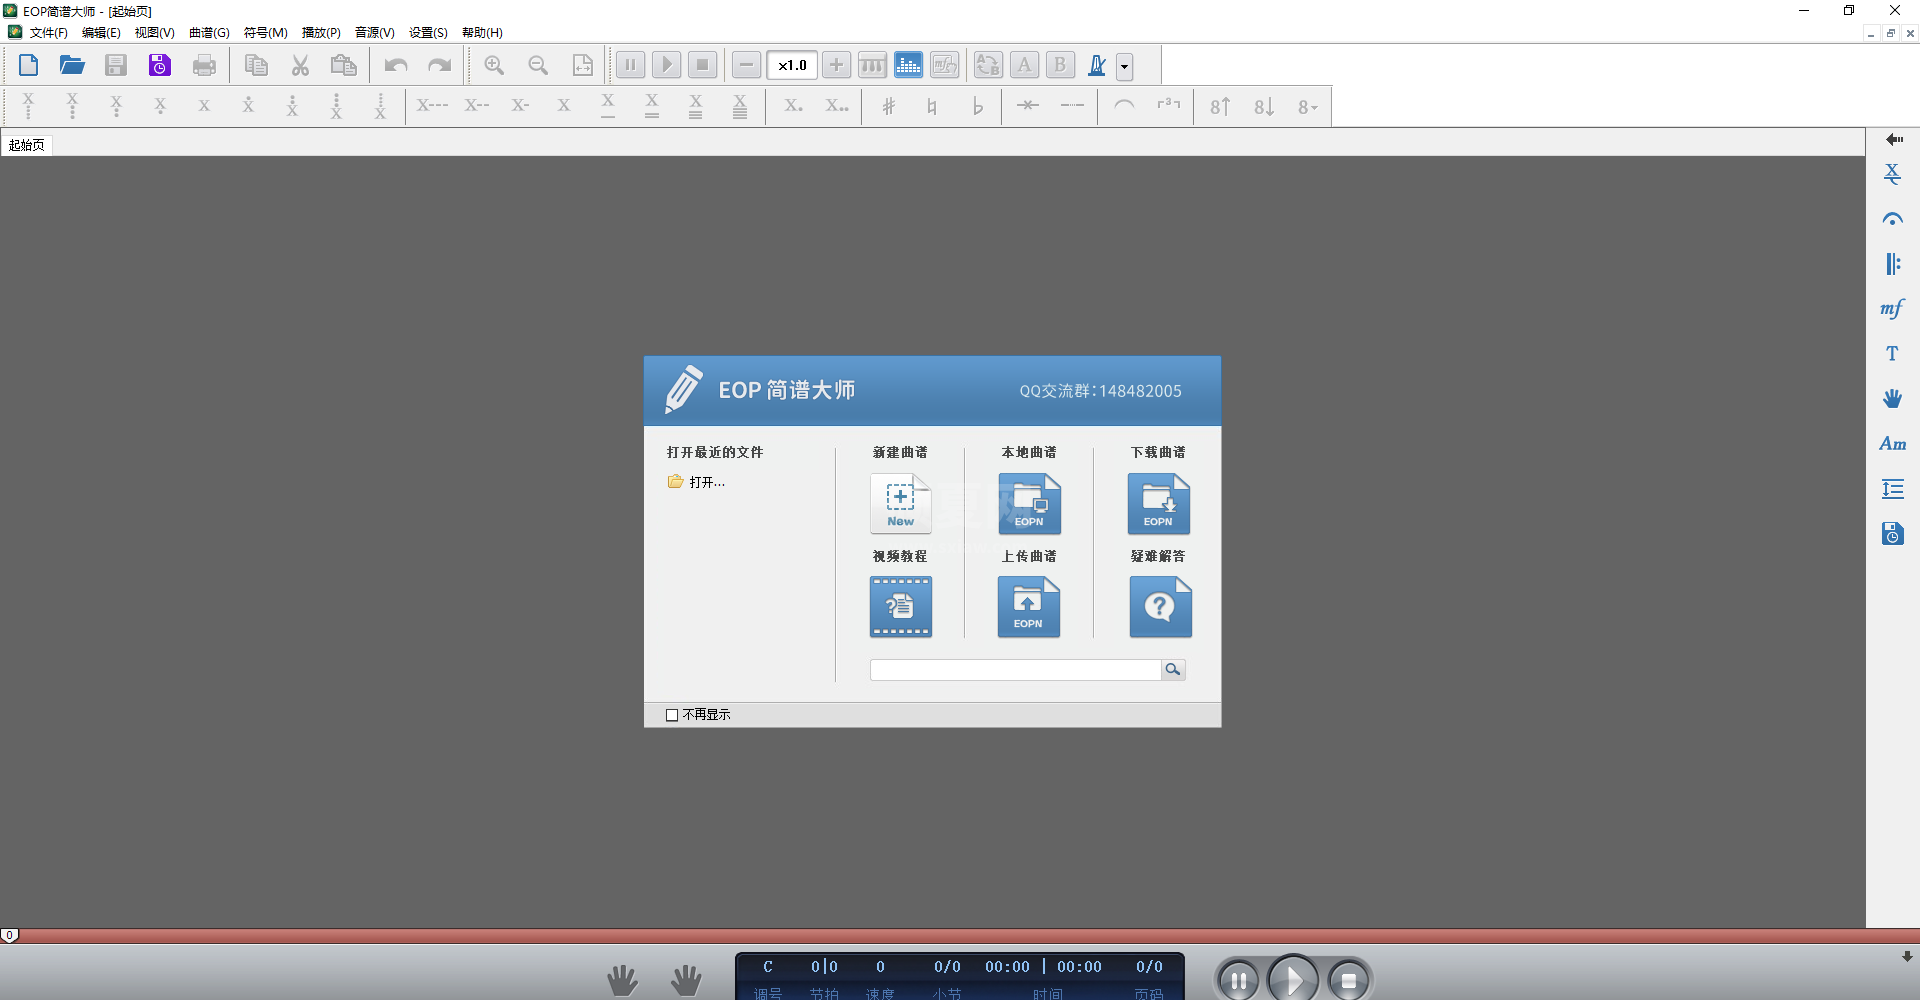Open the 视频教程 video tutorial icon

coord(900,606)
